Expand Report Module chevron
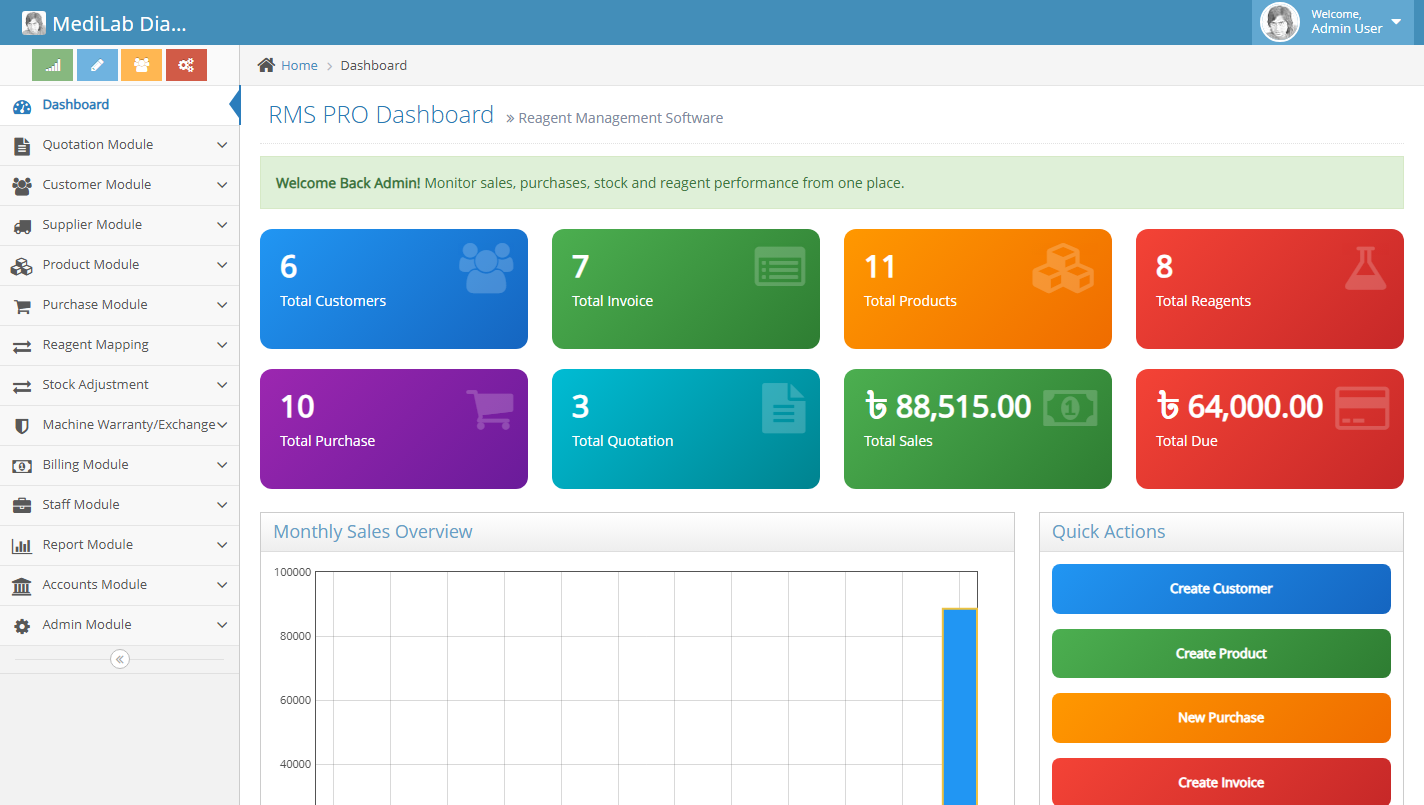This screenshot has height=805, width=1424. [x=222, y=545]
